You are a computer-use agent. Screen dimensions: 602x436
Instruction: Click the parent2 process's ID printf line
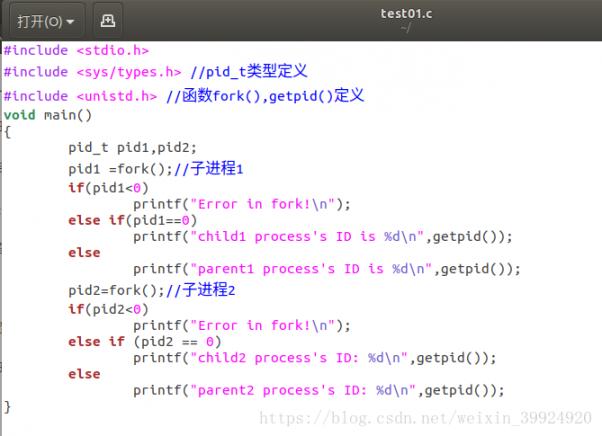[x=319, y=390]
